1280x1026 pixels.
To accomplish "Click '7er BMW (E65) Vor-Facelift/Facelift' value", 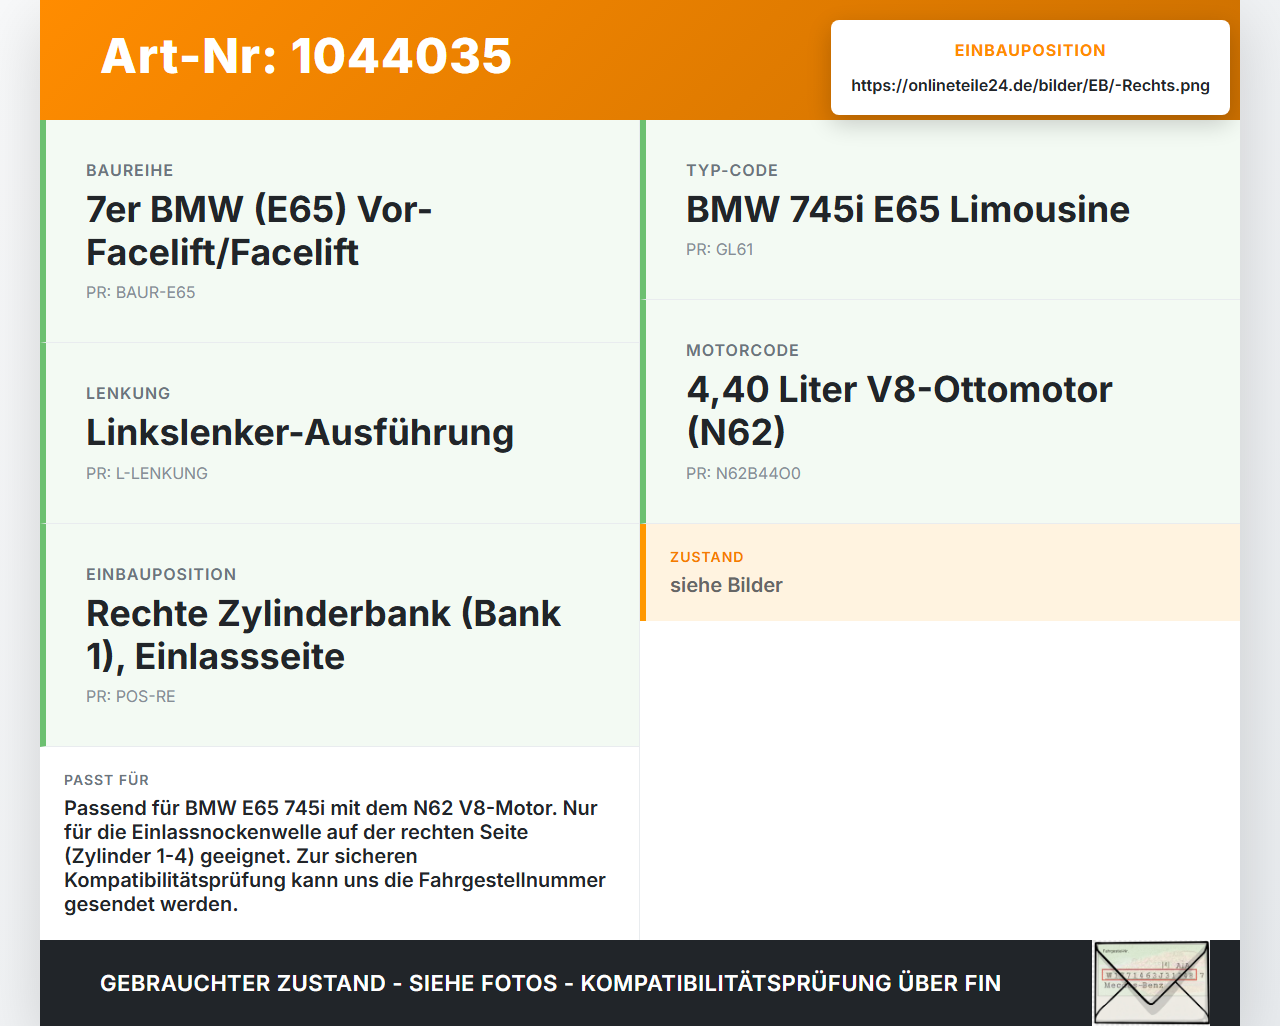I will coord(259,231).
